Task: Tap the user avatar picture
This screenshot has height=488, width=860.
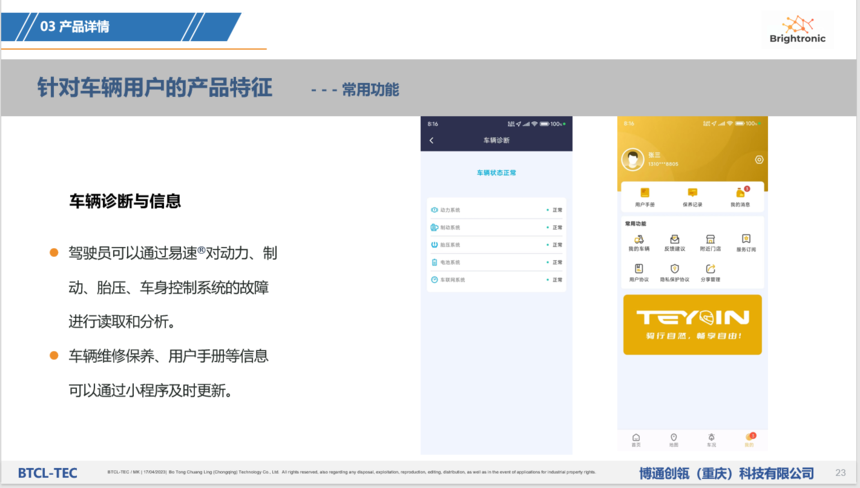Action: pos(632,160)
